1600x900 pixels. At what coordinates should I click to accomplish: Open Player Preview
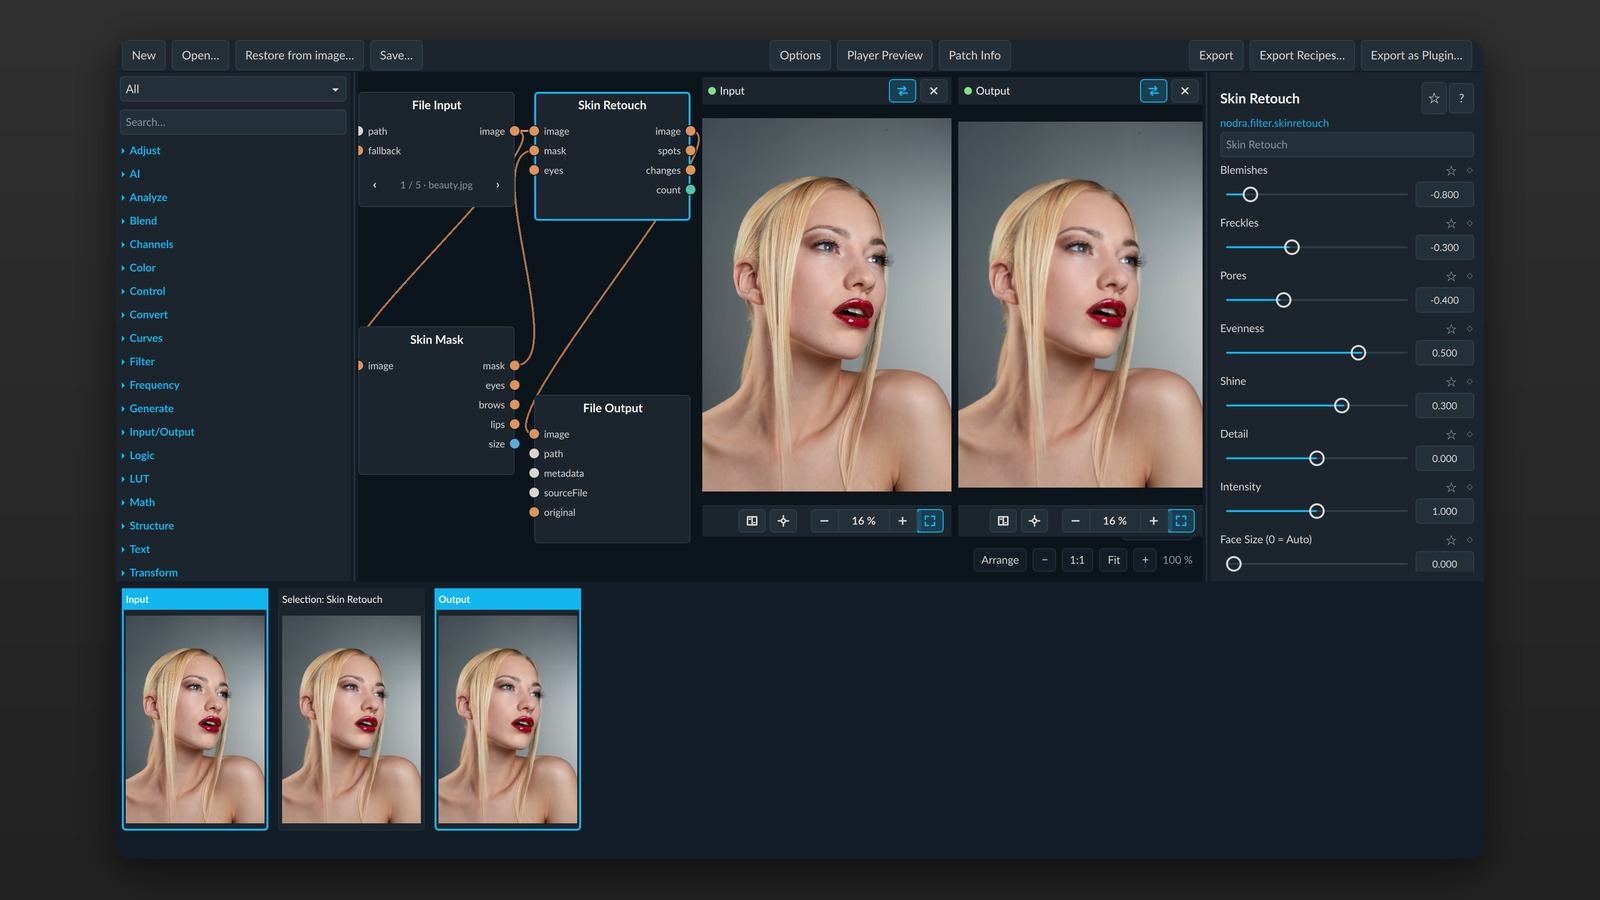884,55
